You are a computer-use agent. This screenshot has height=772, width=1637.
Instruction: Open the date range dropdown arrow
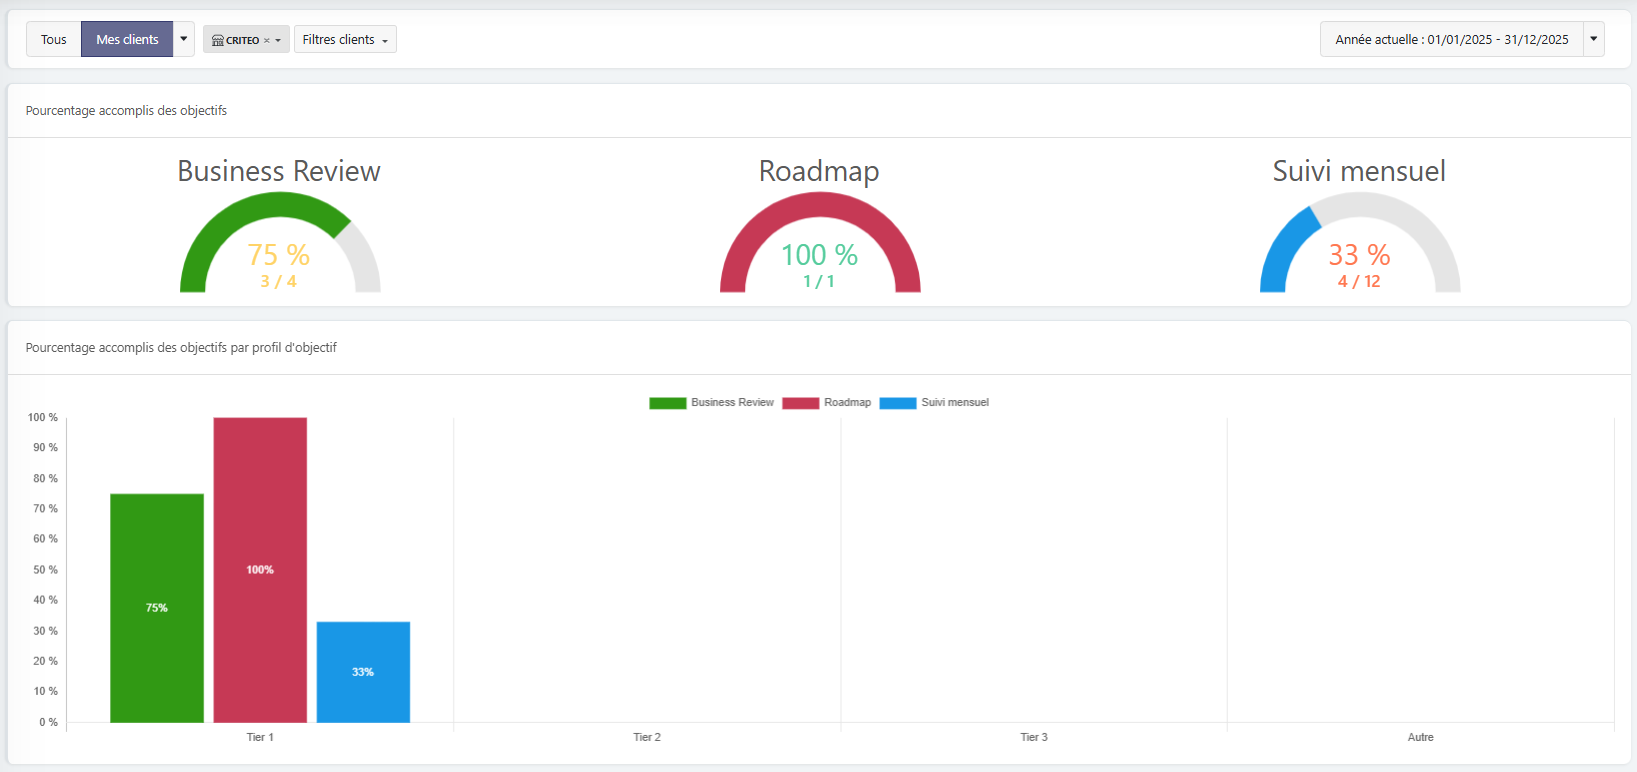coord(1593,39)
